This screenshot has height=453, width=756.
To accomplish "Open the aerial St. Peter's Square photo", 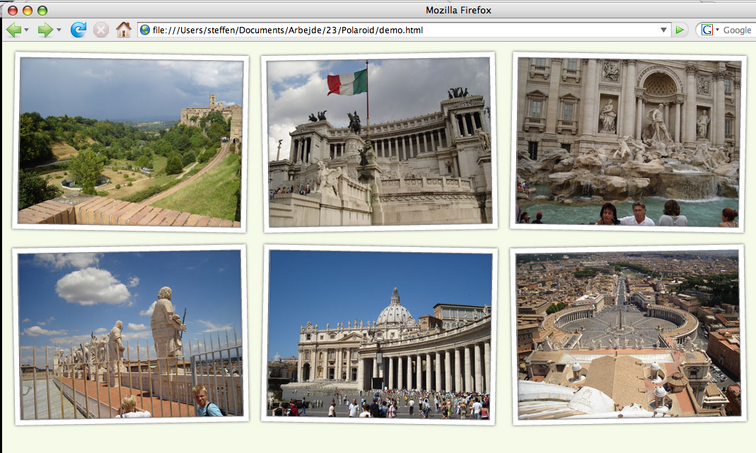I will [627, 334].
